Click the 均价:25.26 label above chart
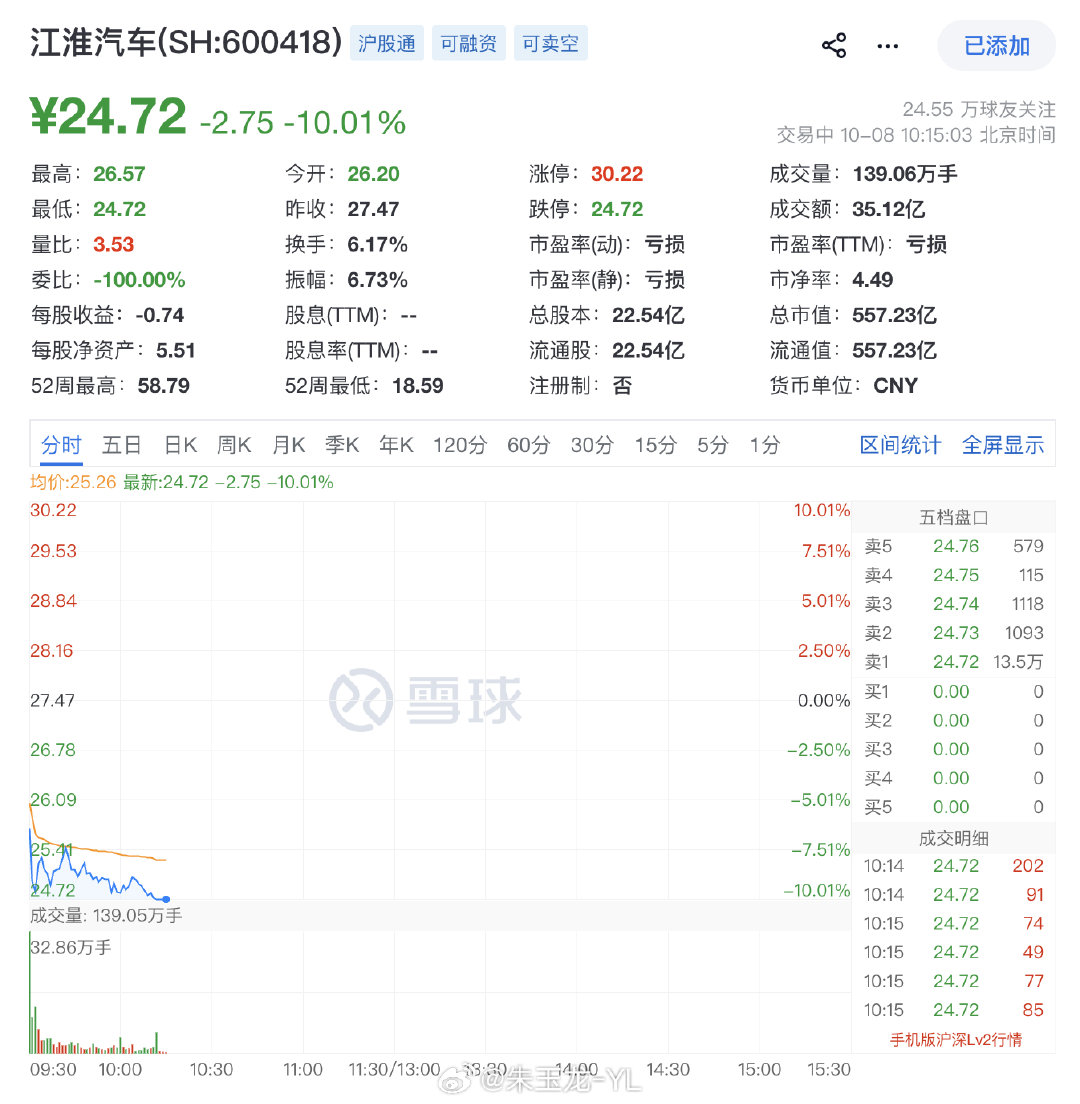Image resolution: width=1080 pixels, height=1104 pixels. point(73,482)
